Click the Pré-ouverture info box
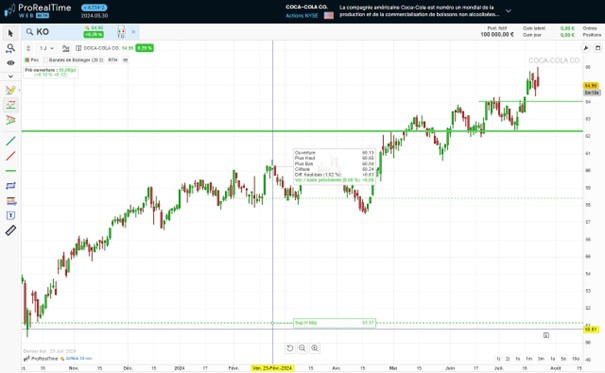 tap(51, 72)
